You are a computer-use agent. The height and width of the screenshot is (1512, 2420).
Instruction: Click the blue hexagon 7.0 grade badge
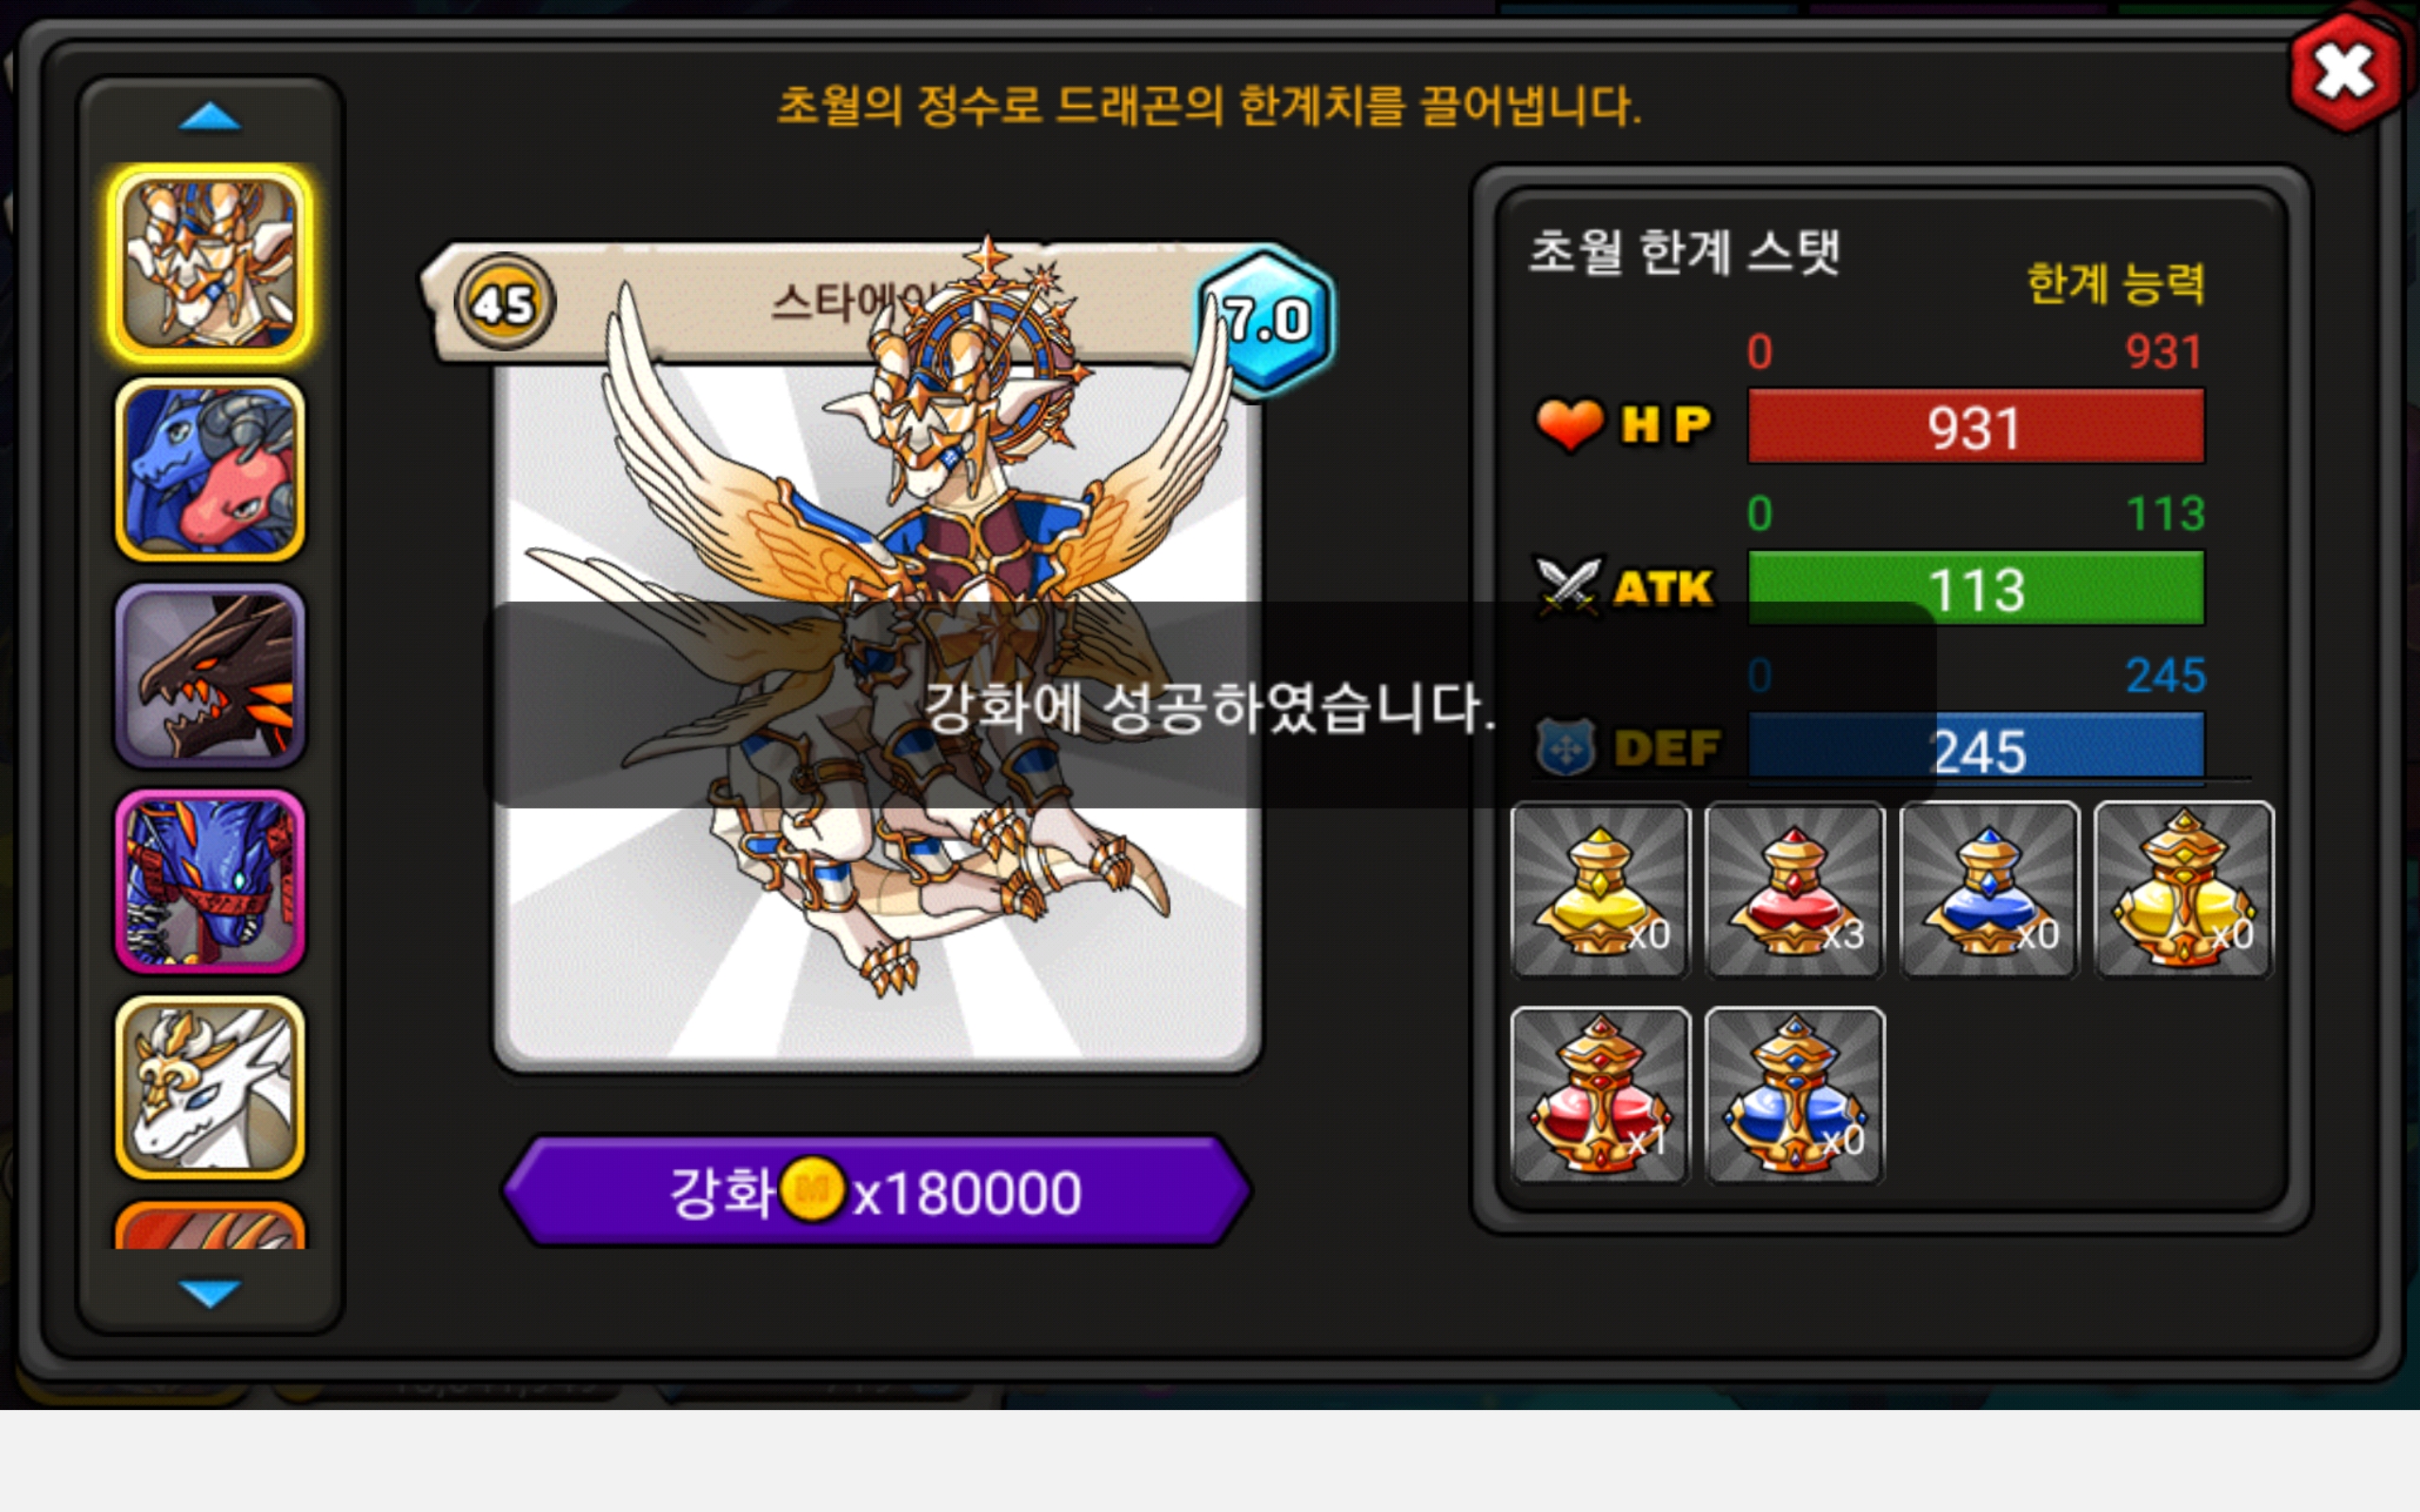click(1266, 320)
